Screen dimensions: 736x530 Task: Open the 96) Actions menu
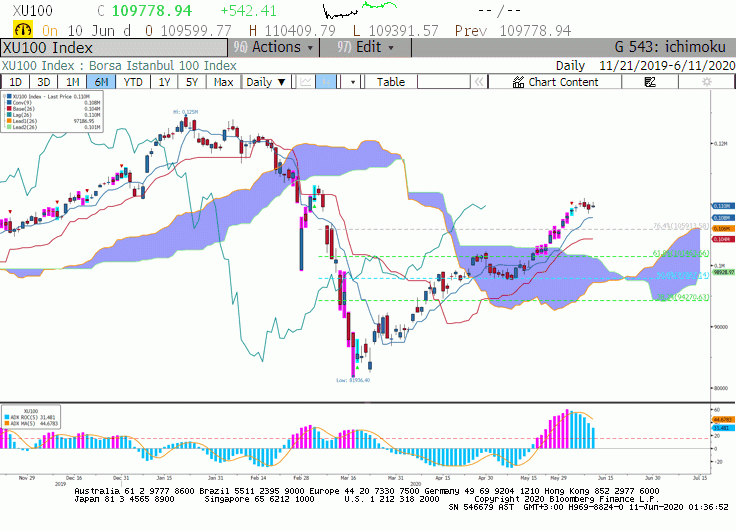[274, 47]
